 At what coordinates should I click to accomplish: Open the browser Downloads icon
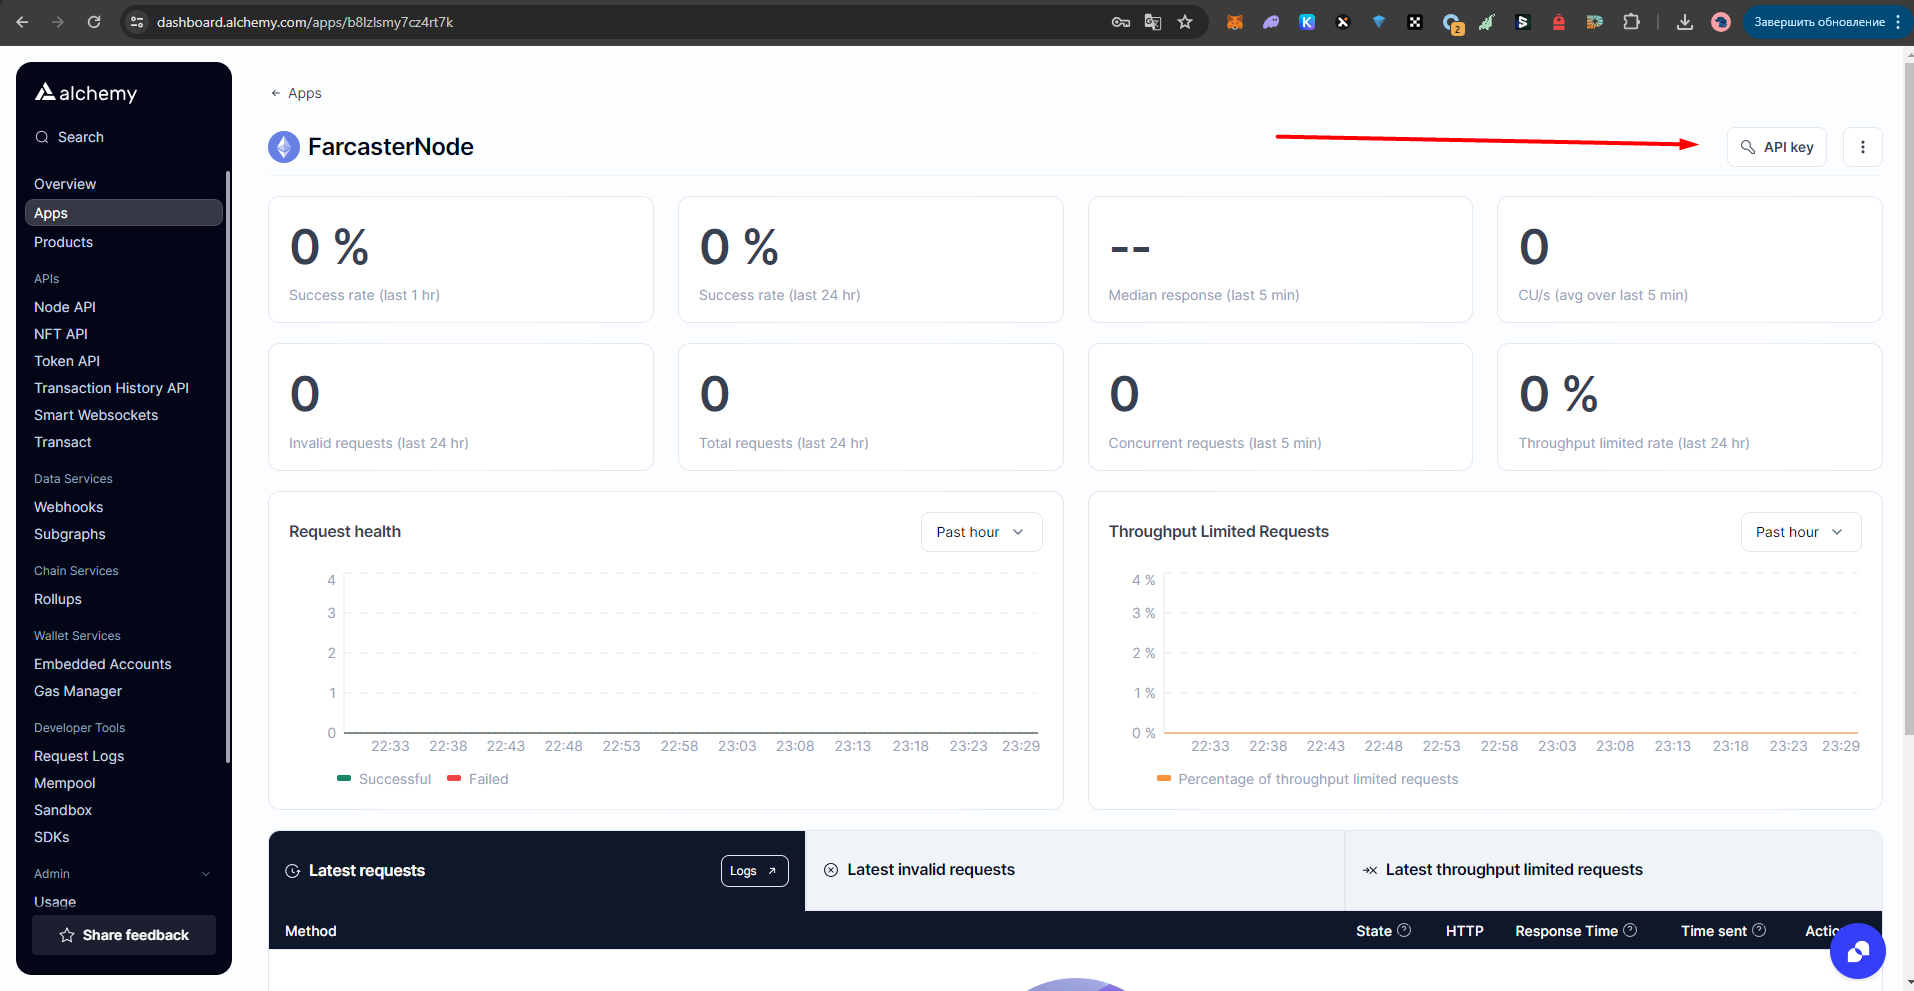[x=1685, y=22]
